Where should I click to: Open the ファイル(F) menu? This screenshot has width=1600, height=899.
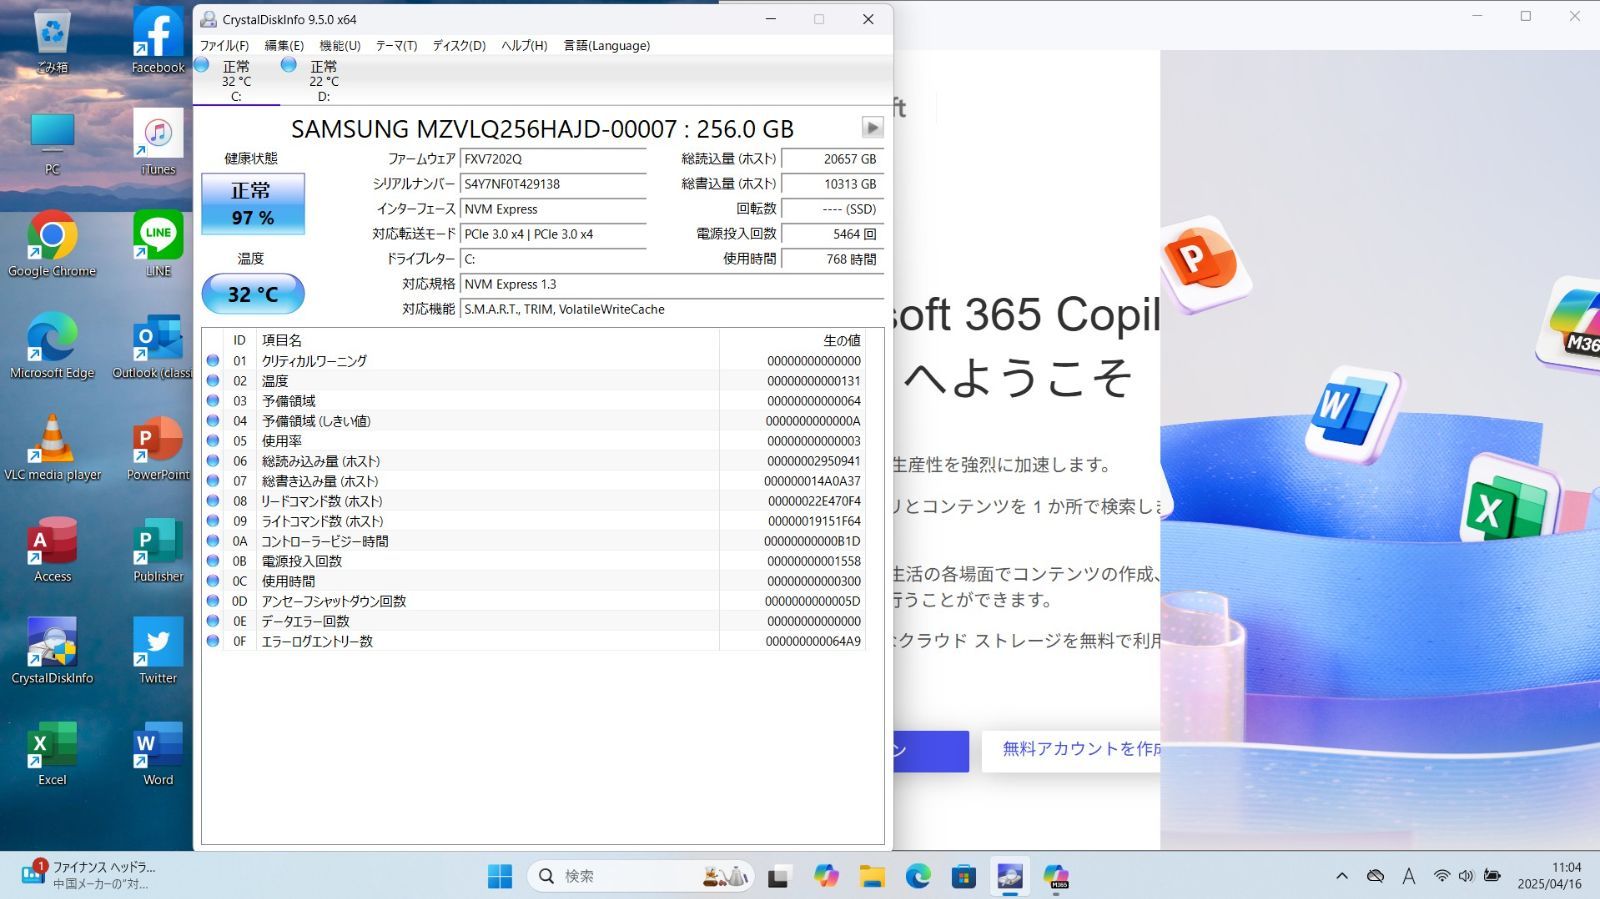coord(224,46)
